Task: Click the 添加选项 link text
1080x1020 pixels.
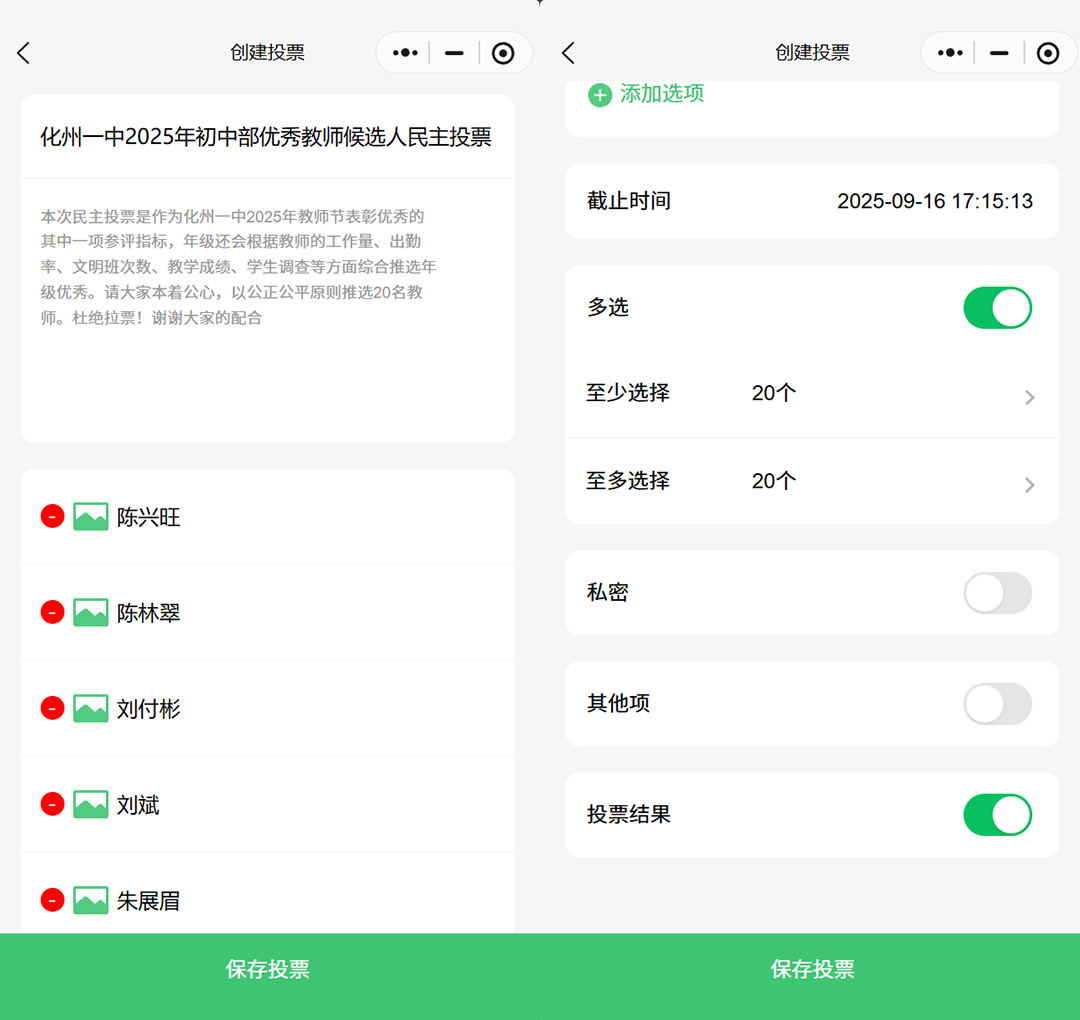Action: [661, 94]
